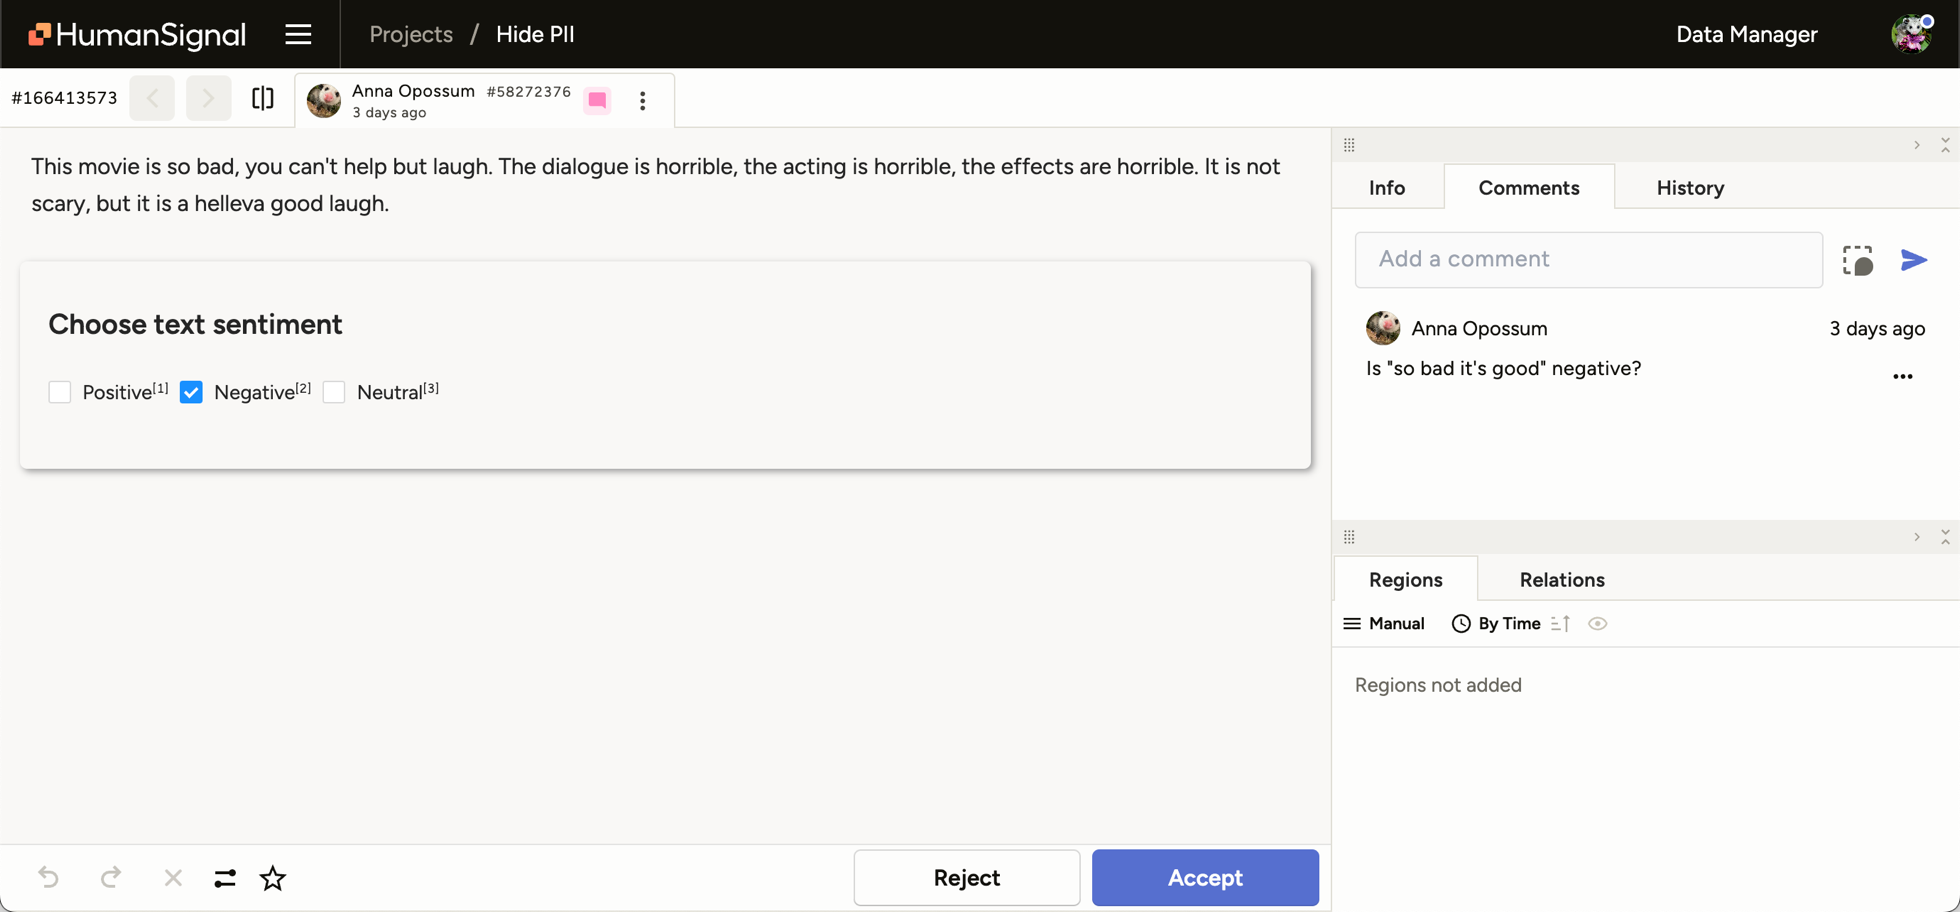The height and width of the screenshot is (912, 1960).
Task: Open the settings sliders icon near undo controls
Action: (224, 877)
